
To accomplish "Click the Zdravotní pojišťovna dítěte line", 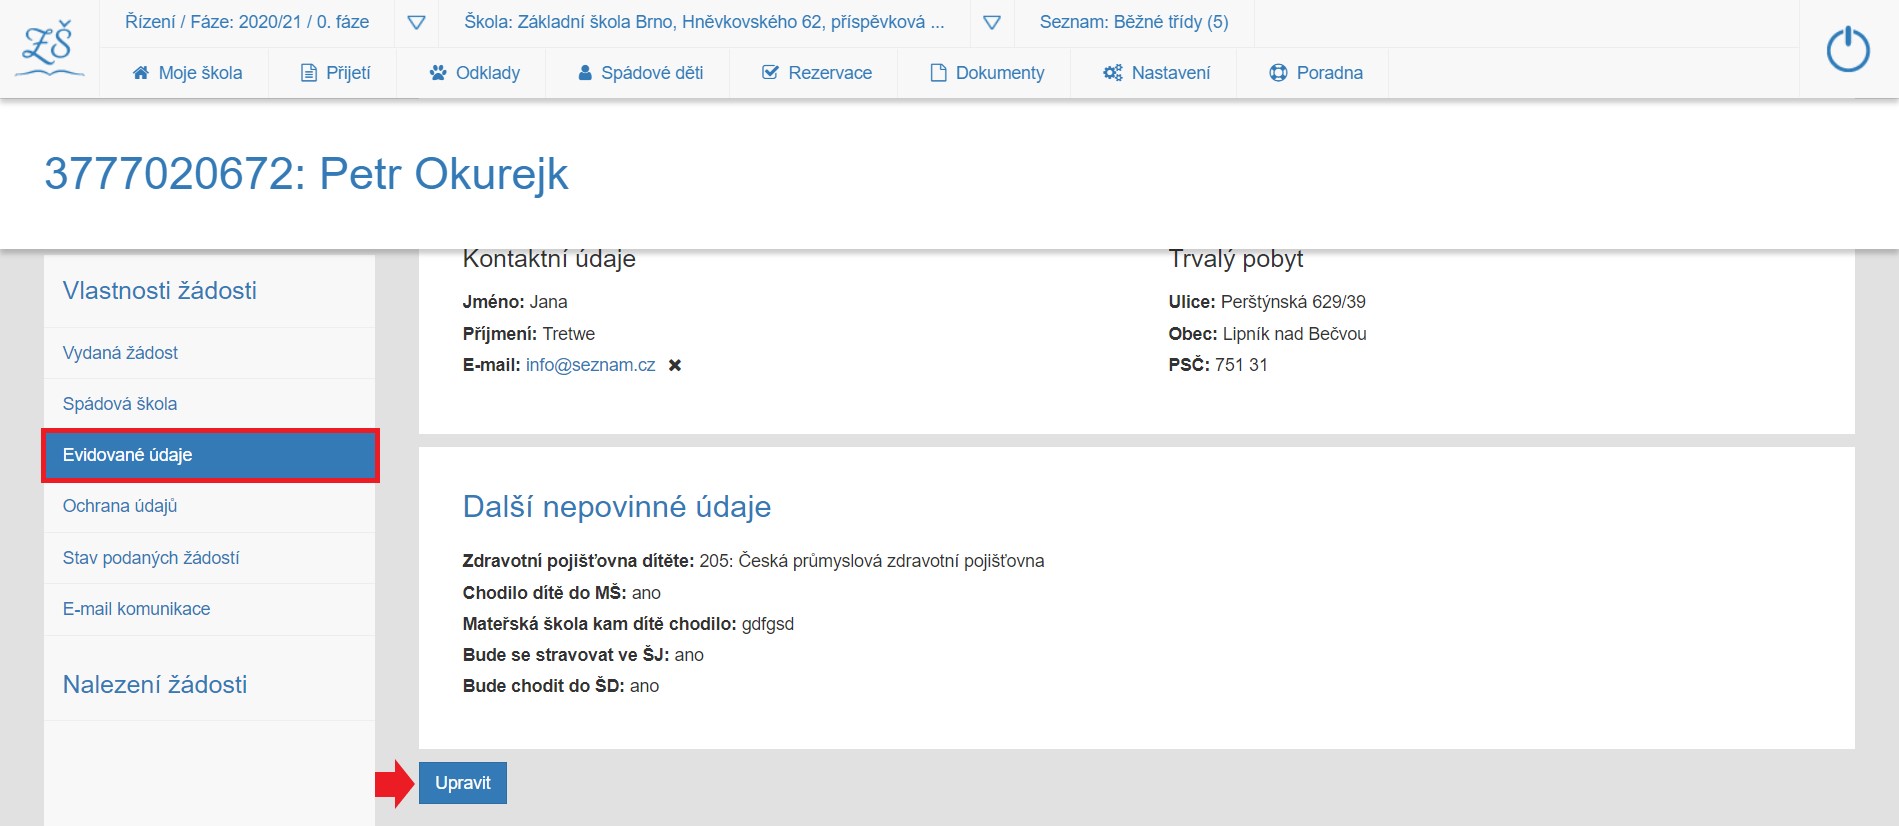I will click(x=753, y=561).
